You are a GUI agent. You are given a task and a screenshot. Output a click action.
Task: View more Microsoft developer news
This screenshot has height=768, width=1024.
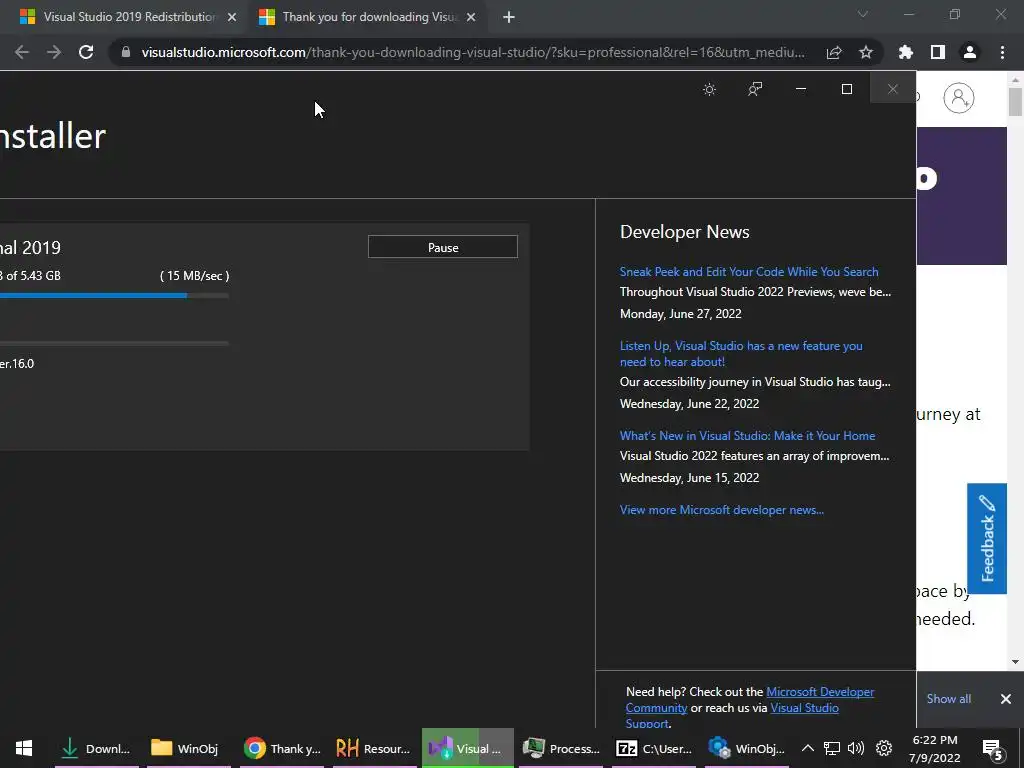(722, 510)
